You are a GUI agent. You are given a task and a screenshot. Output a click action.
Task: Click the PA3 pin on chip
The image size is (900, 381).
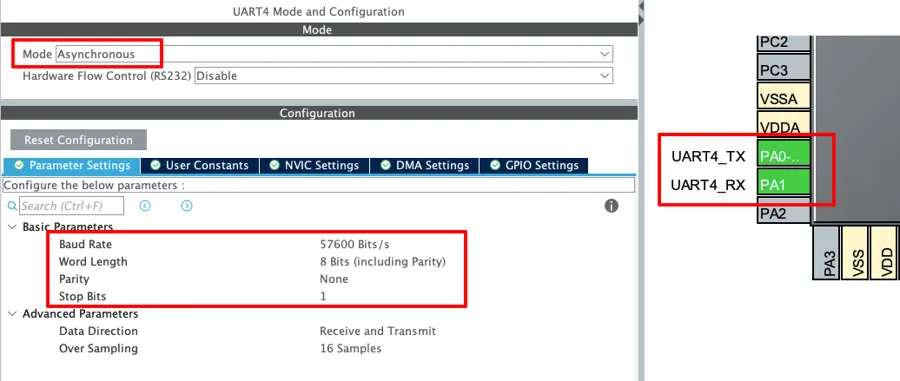[826, 252]
